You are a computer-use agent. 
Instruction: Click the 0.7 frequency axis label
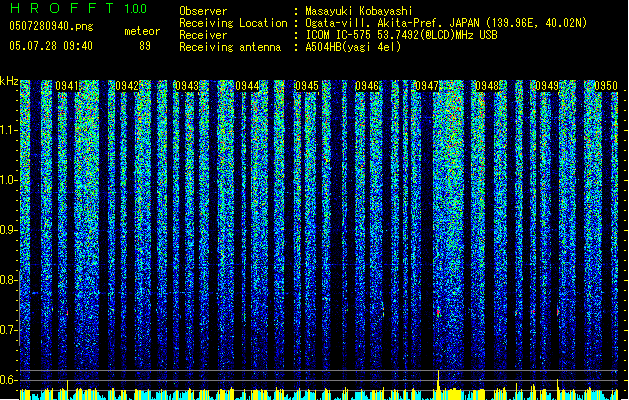click(8, 330)
